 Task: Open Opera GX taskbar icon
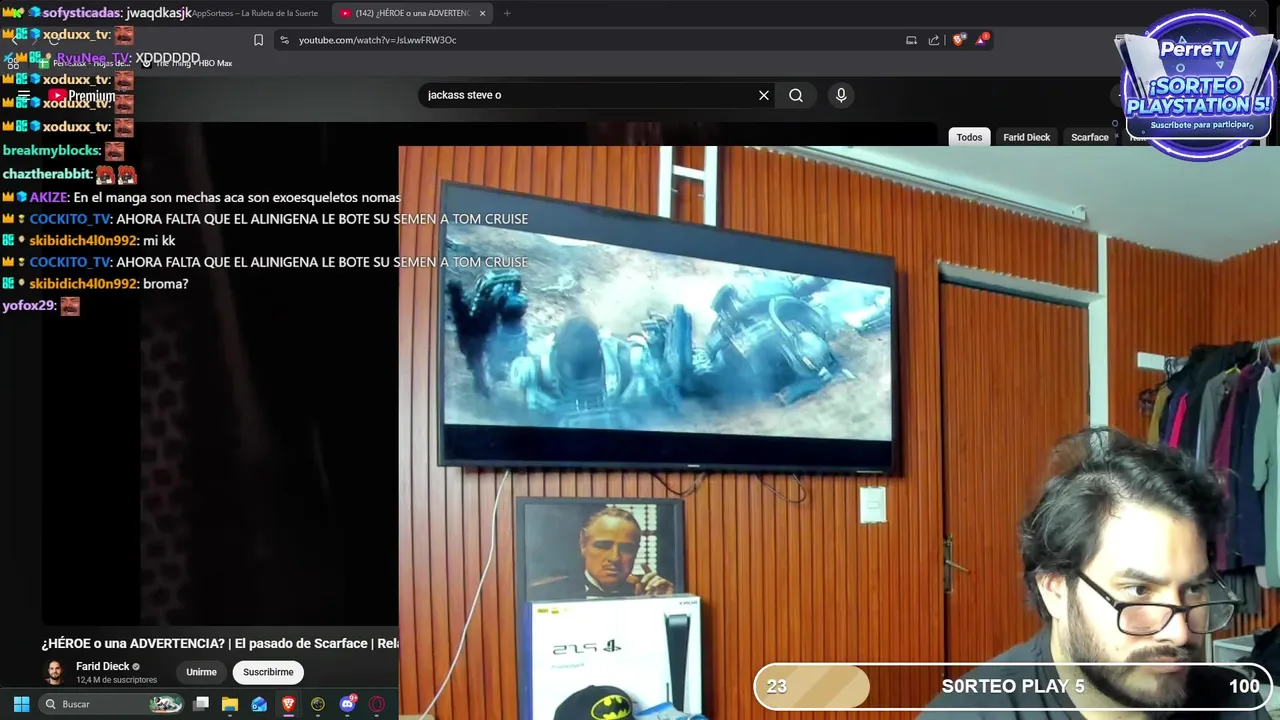pos(377,704)
